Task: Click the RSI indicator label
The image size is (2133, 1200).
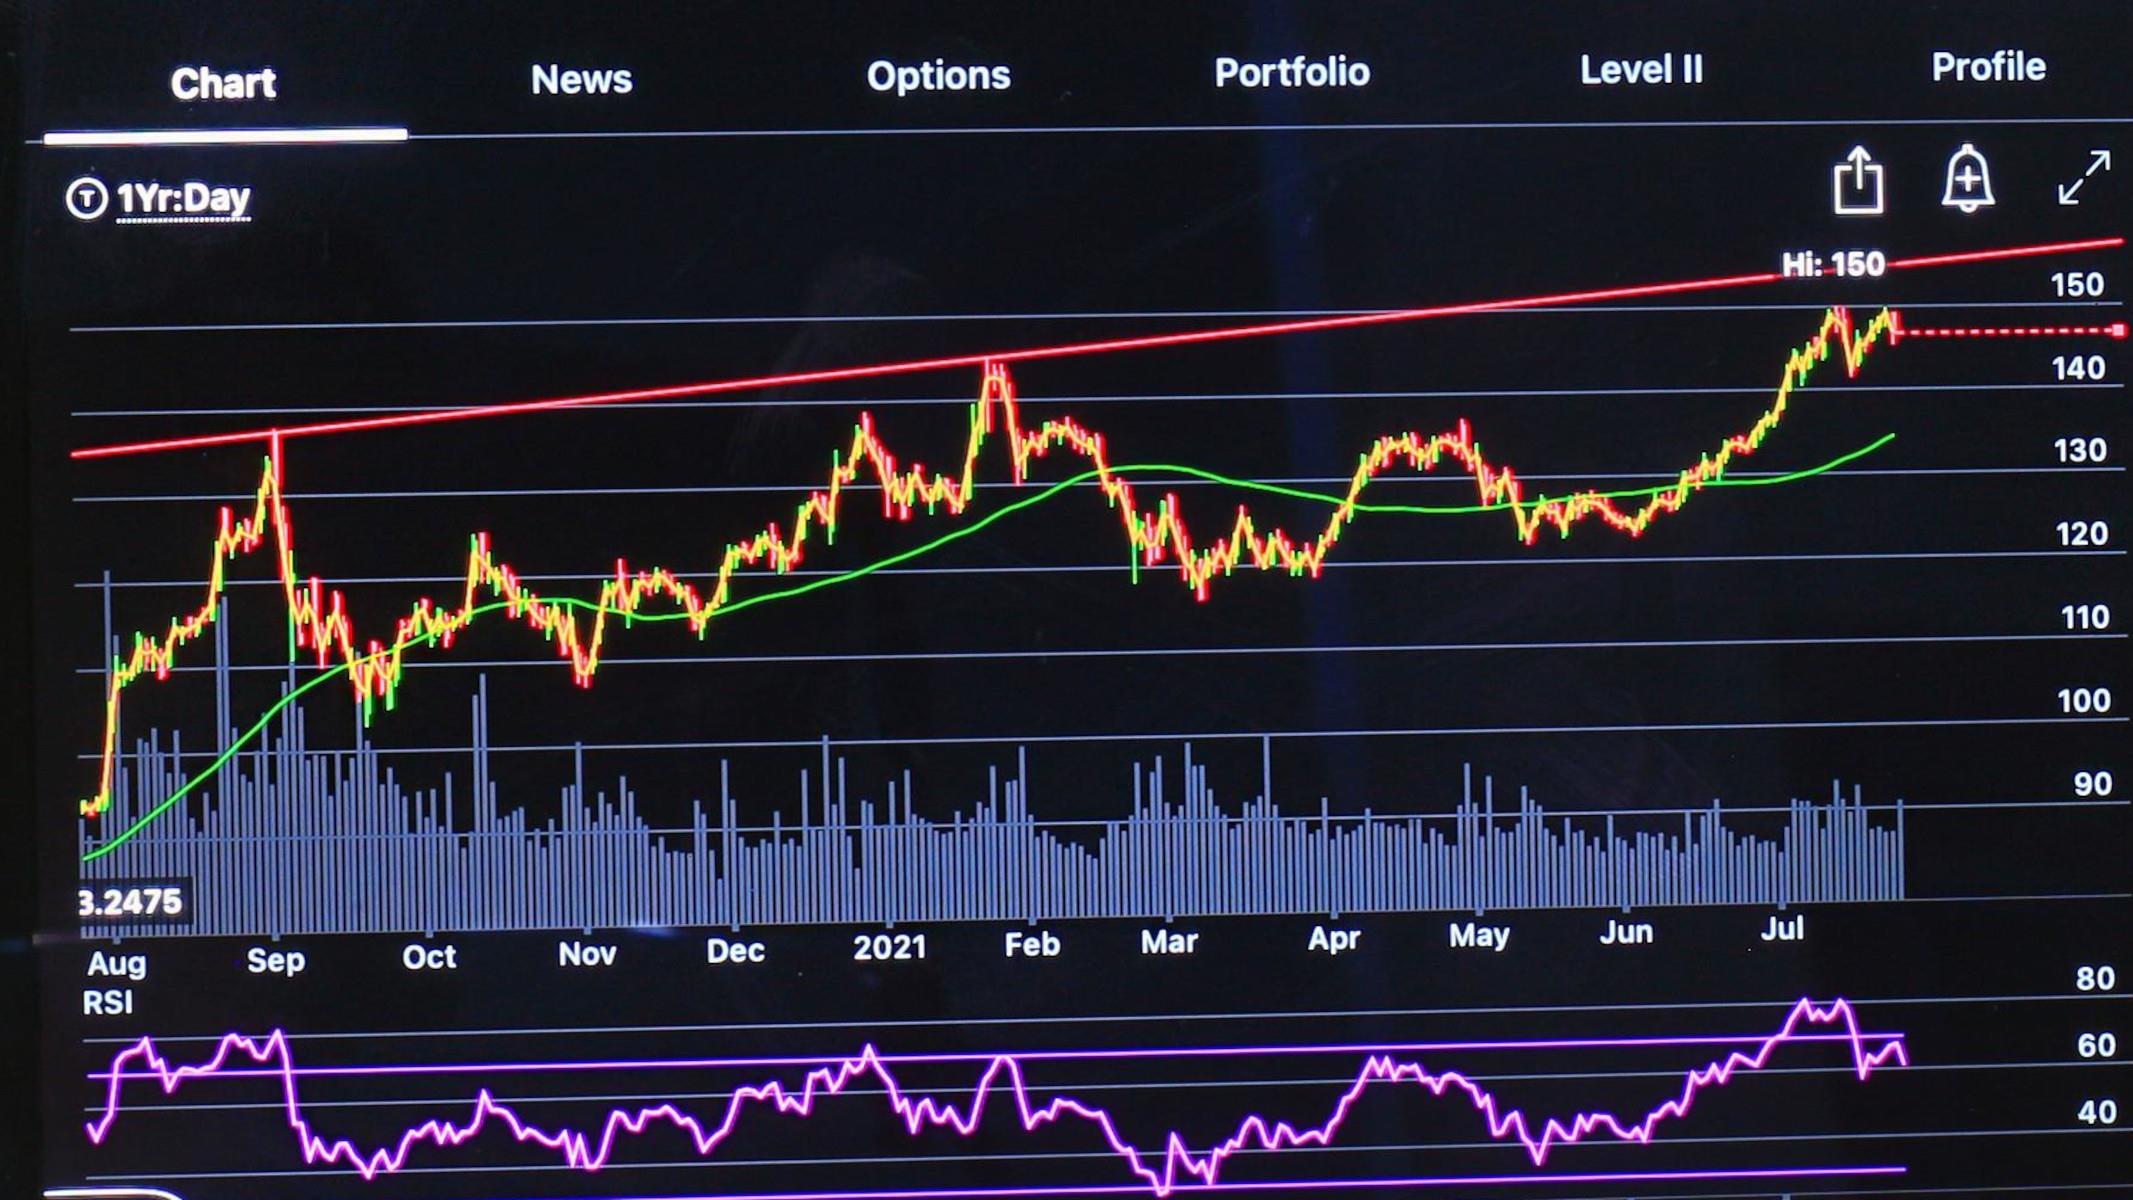Action: point(107,1002)
